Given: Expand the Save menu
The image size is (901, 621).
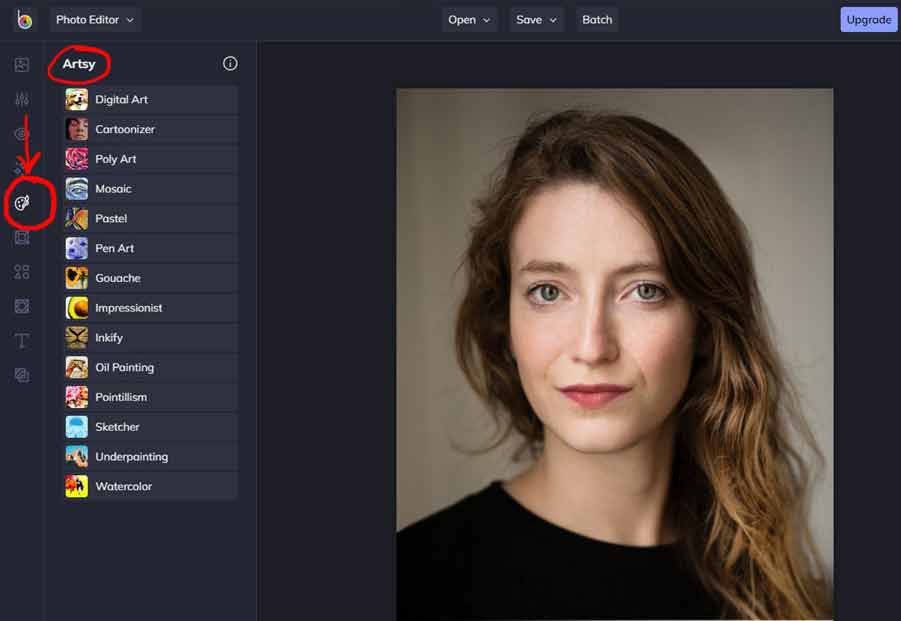Looking at the screenshot, I should tap(536, 20).
